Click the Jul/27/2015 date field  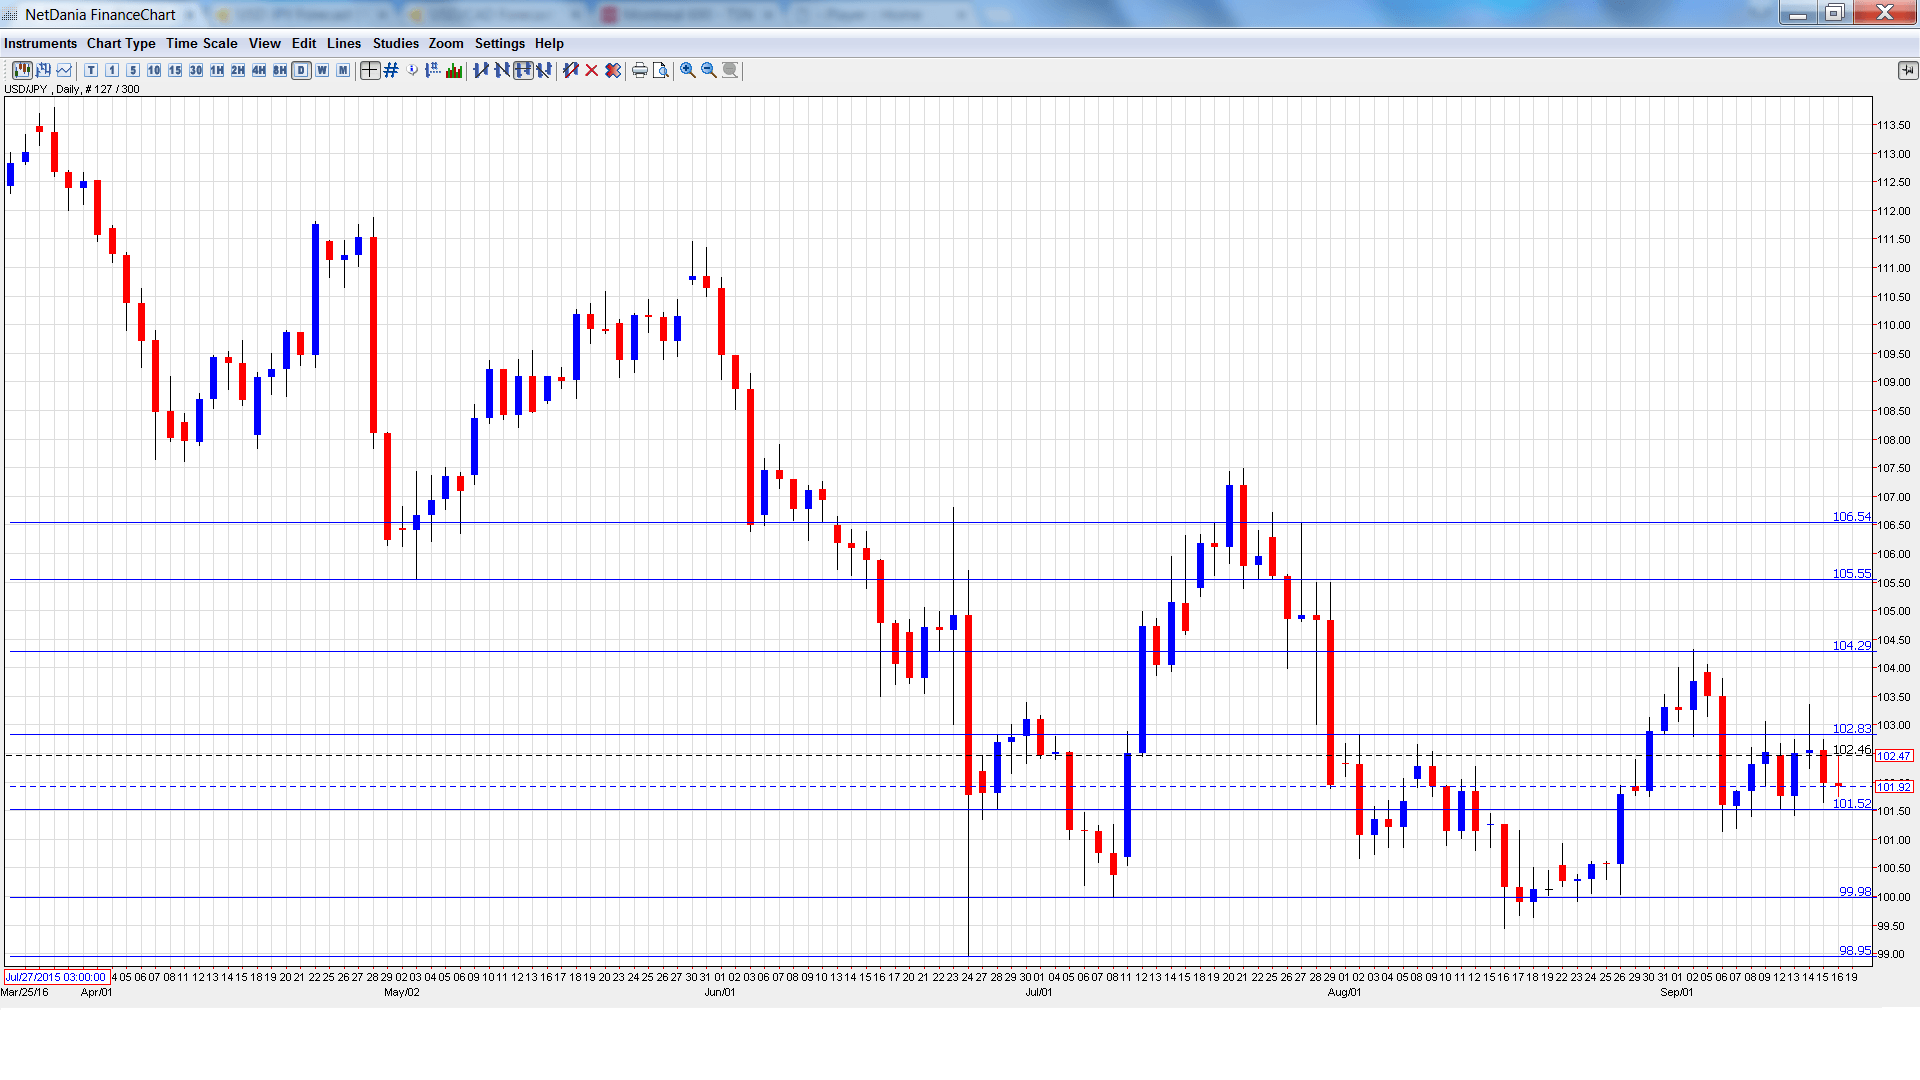56,977
